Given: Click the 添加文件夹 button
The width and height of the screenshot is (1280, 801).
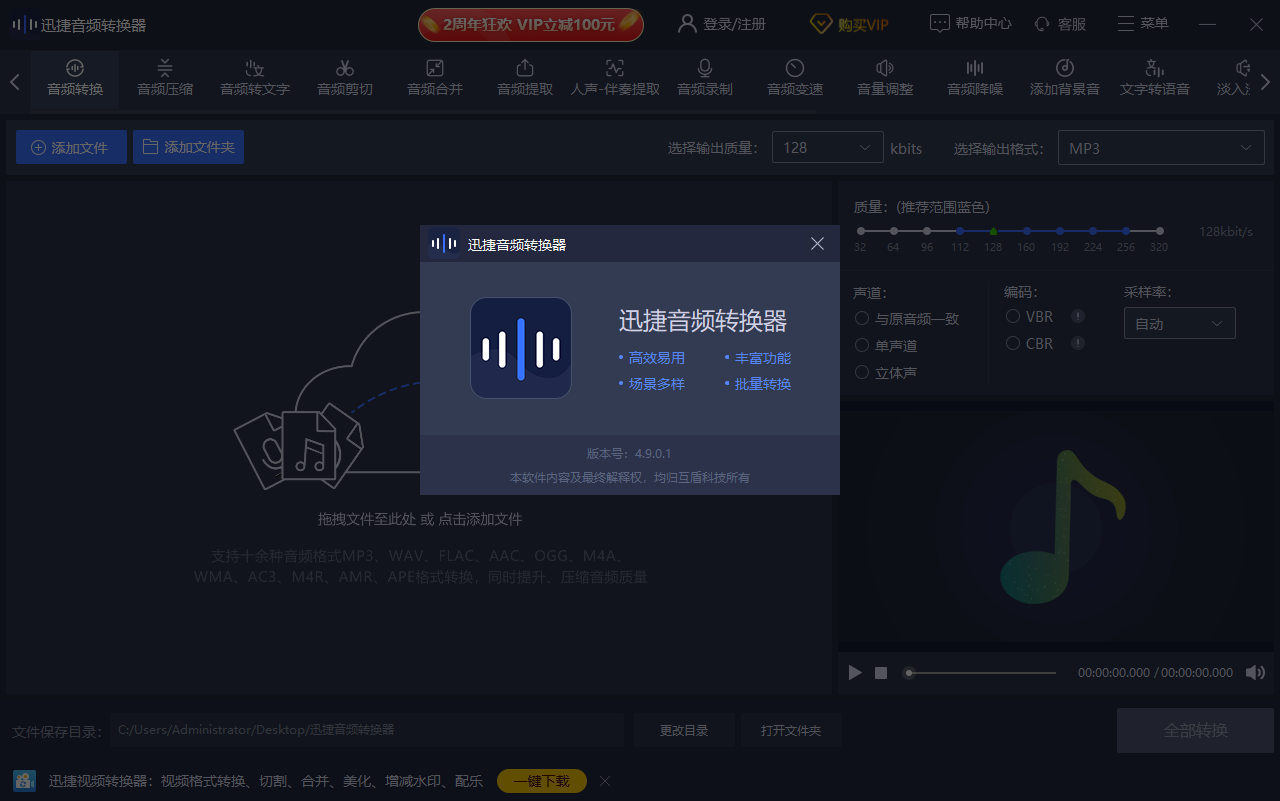Looking at the screenshot, I should [x=188, y=147].
